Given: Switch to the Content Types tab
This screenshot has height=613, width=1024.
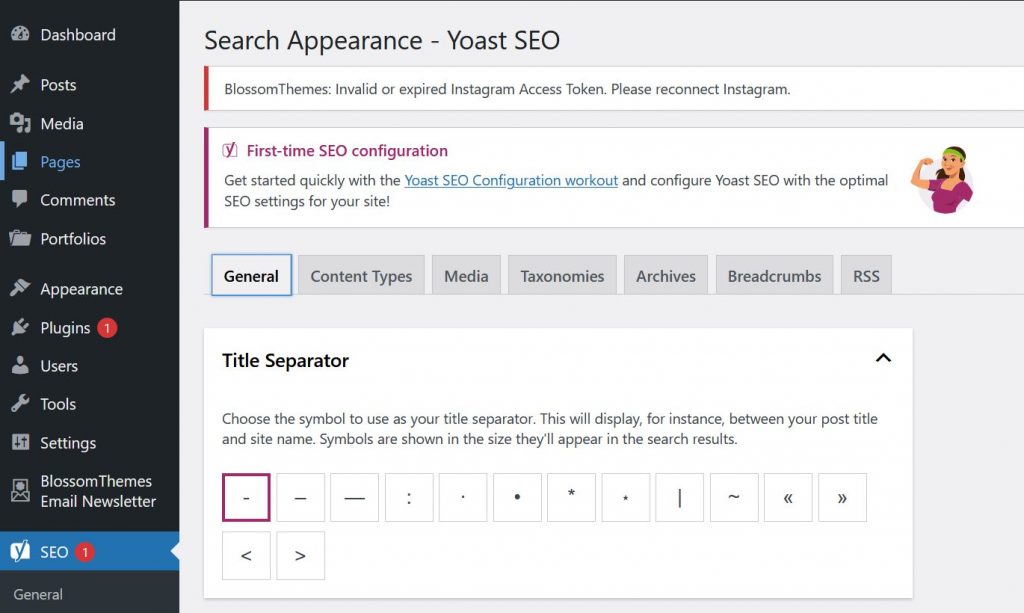Looking at the screenshot, I should pyautogui.click(x=360, y=275).
